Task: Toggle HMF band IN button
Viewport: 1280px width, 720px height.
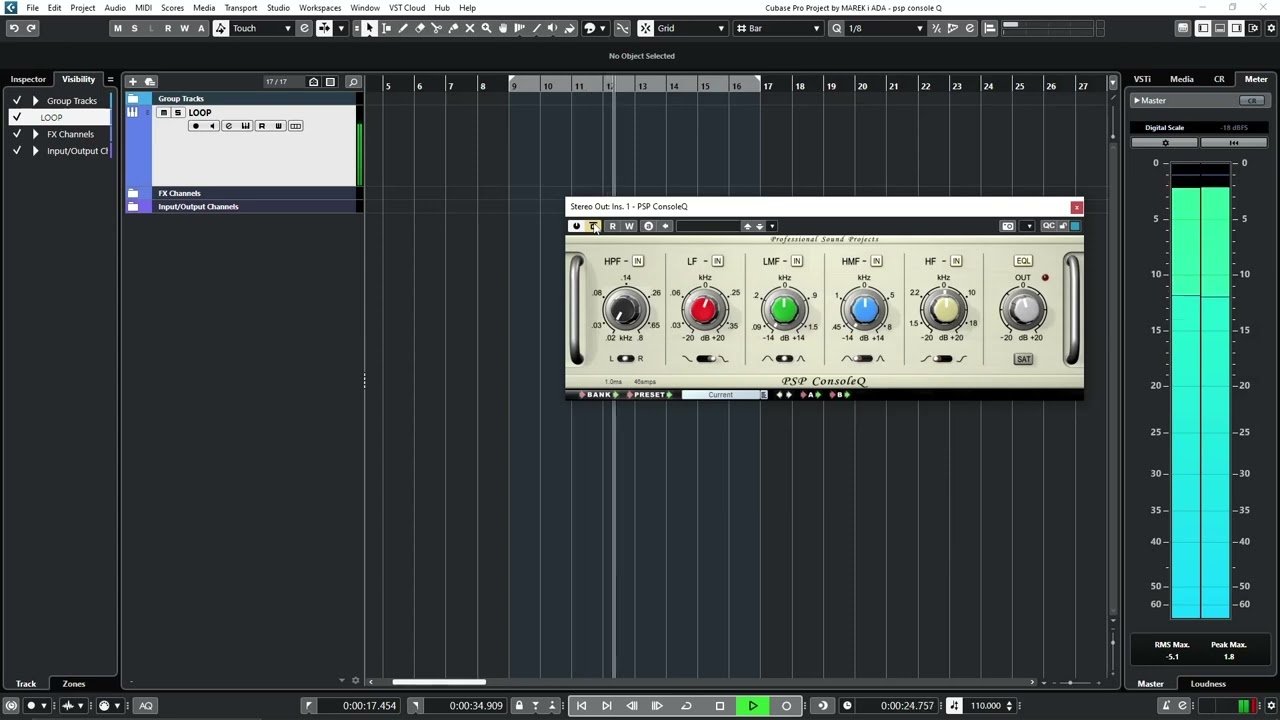Action: (x=876, y=261)
